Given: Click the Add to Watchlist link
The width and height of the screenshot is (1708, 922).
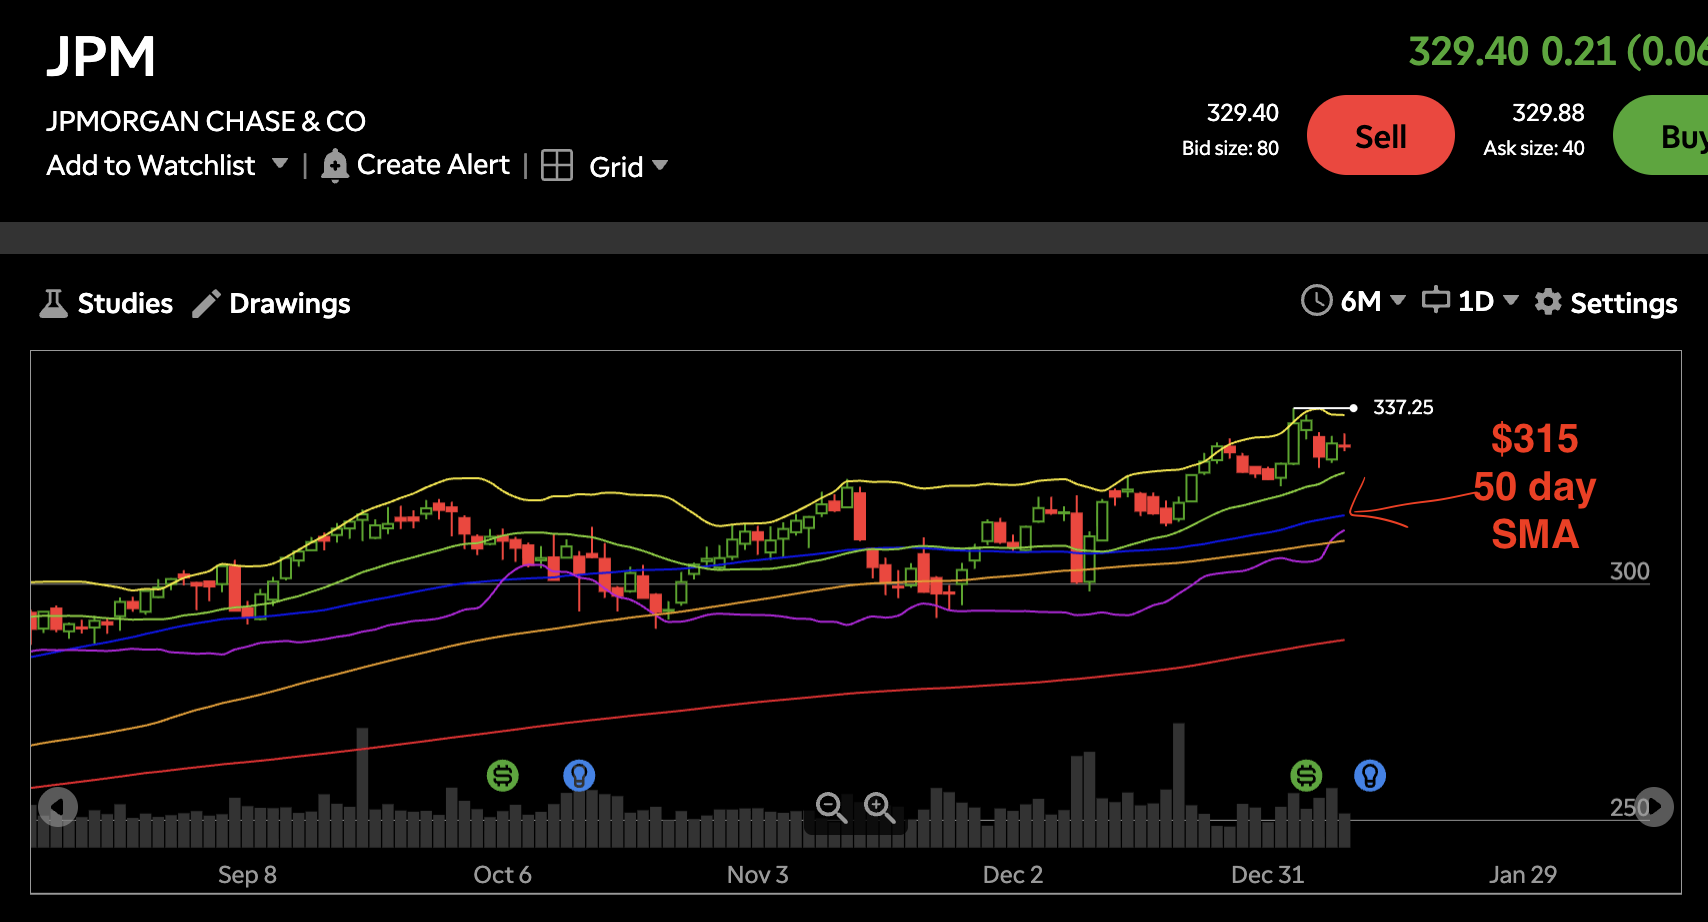Looking at the screenshot, I should [151, 165].
